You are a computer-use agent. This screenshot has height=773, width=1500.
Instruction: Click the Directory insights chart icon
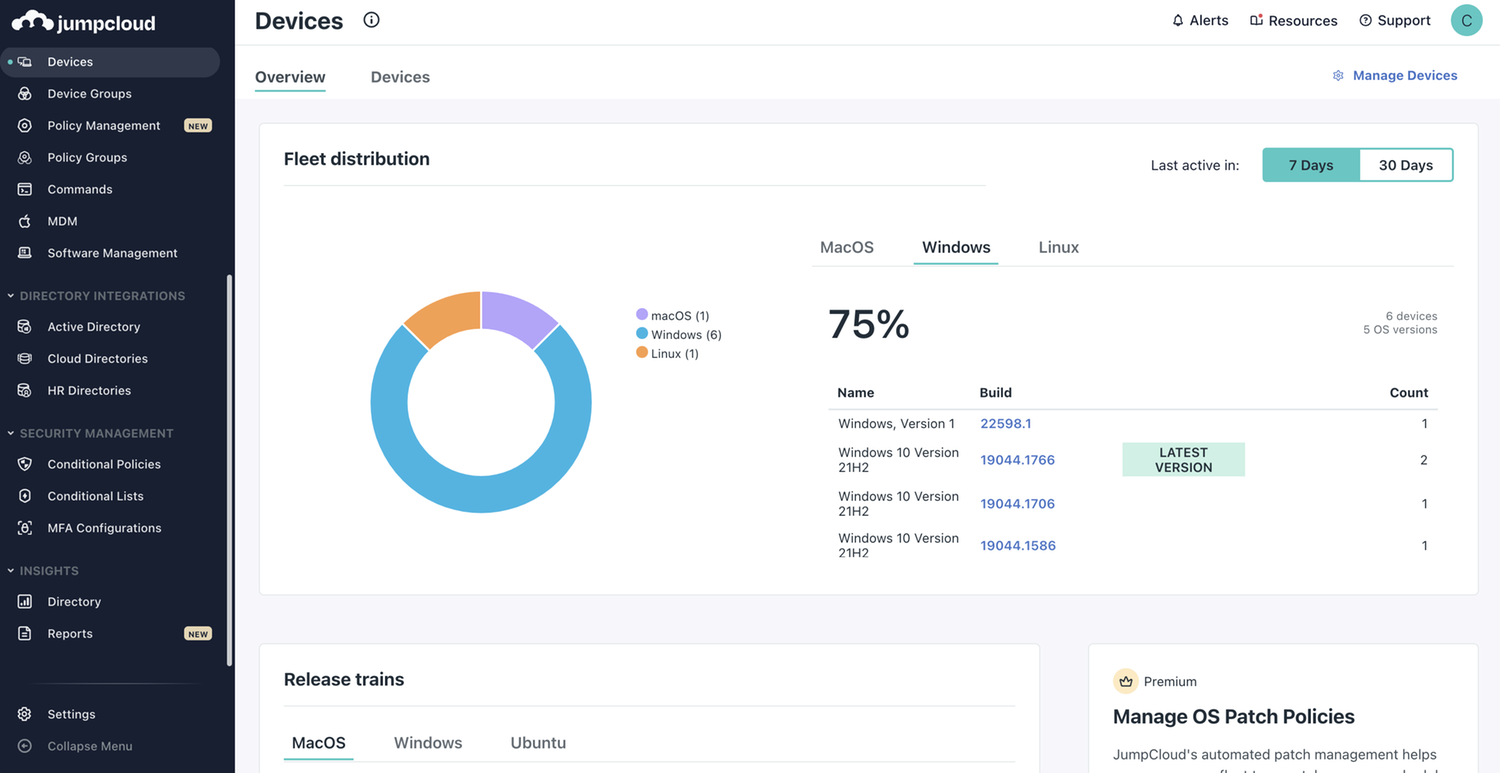(25, 602)
